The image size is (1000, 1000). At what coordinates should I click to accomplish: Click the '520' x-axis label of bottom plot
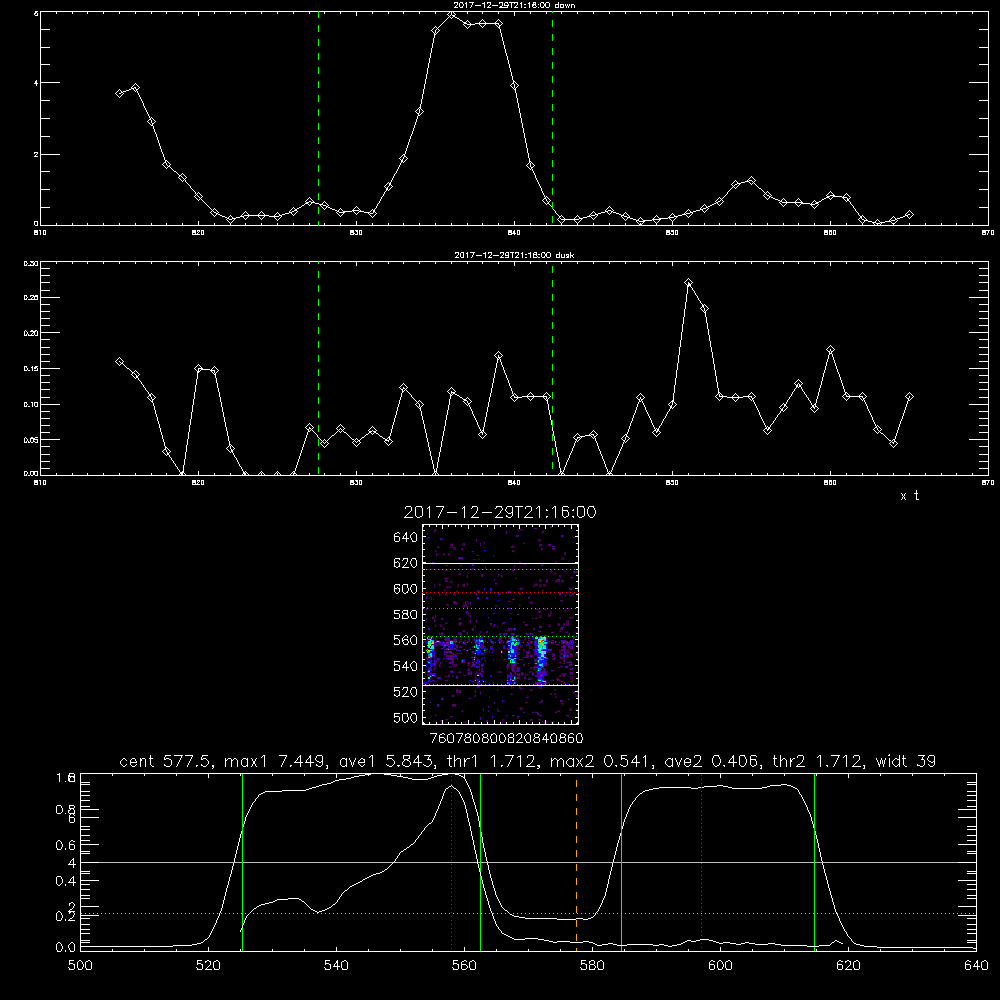tap(208, 965)
